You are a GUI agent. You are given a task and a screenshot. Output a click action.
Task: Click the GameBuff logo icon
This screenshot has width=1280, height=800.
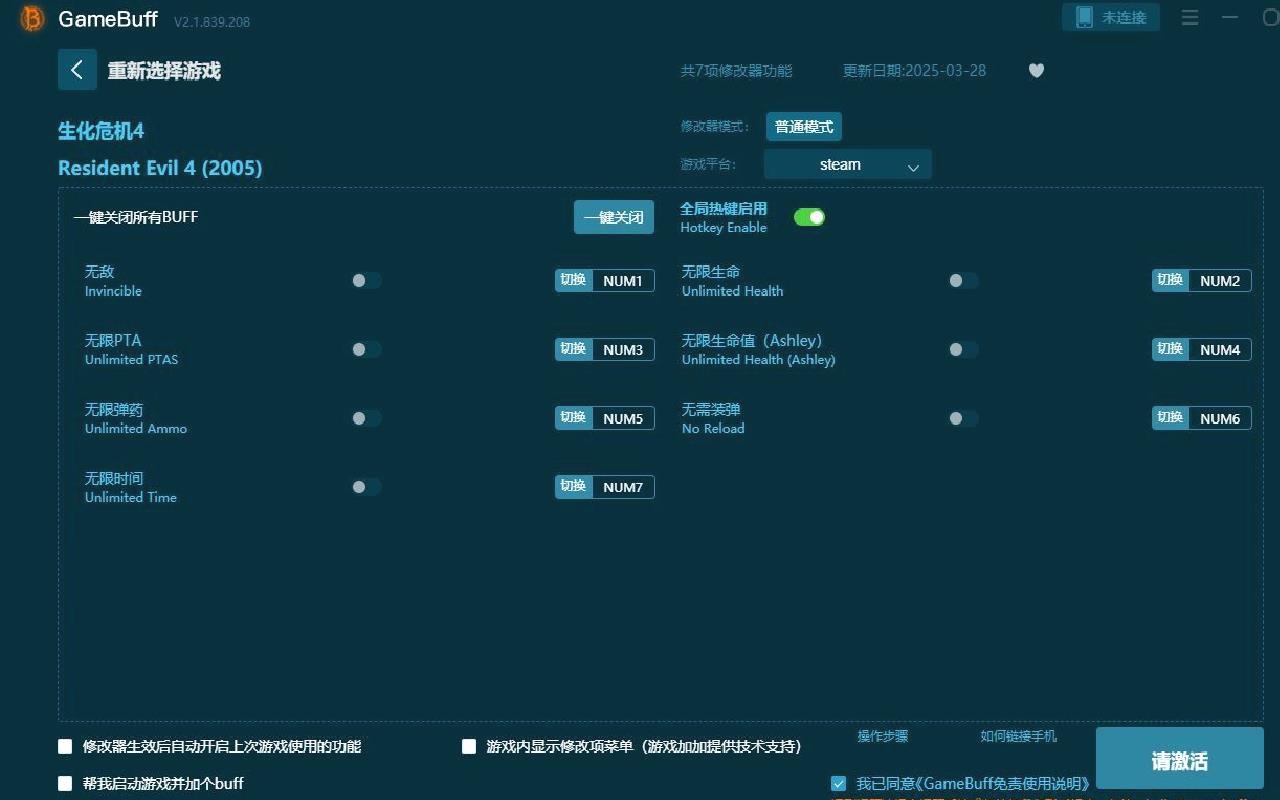[x=32, y=18]
